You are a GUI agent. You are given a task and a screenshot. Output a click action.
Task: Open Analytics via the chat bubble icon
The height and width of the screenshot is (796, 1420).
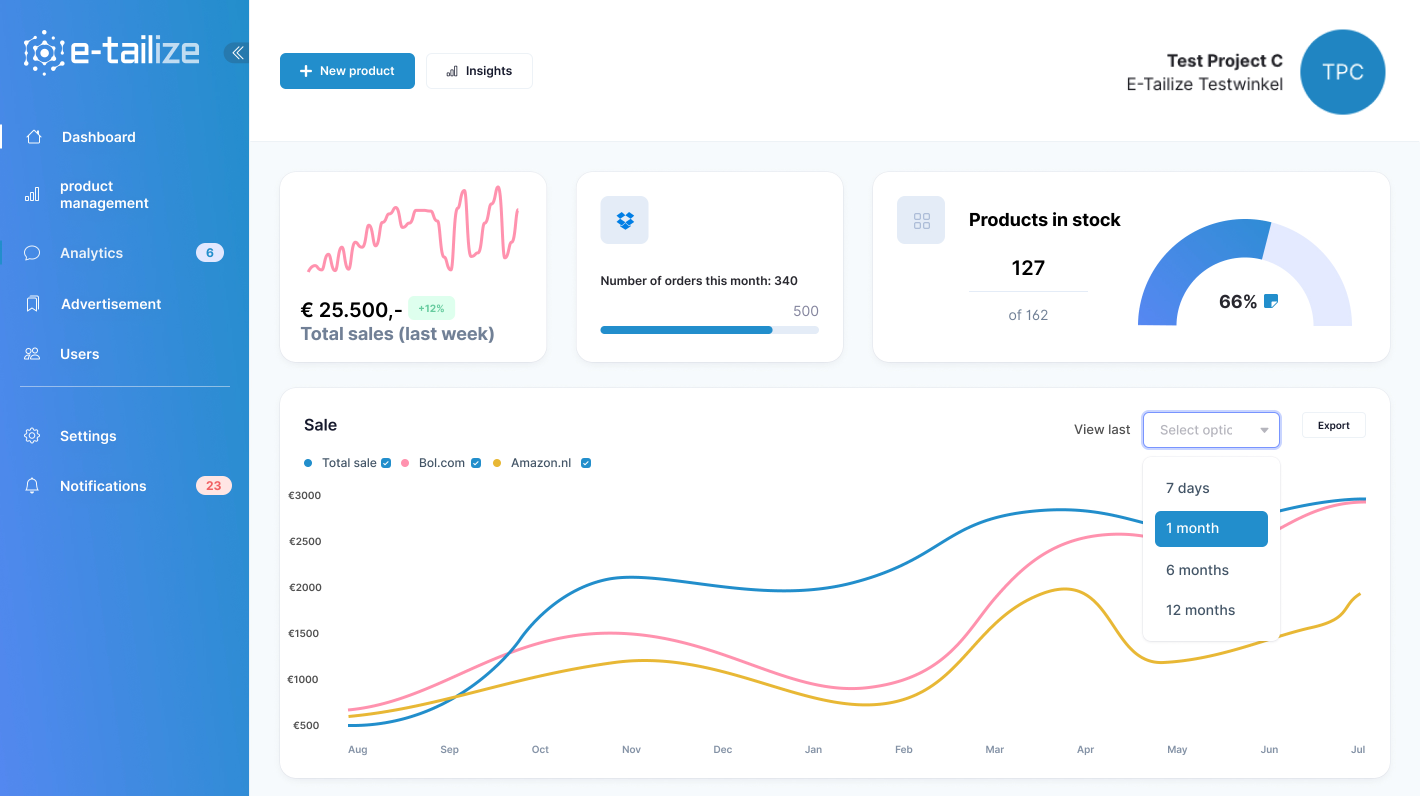(x=31, y=253)
